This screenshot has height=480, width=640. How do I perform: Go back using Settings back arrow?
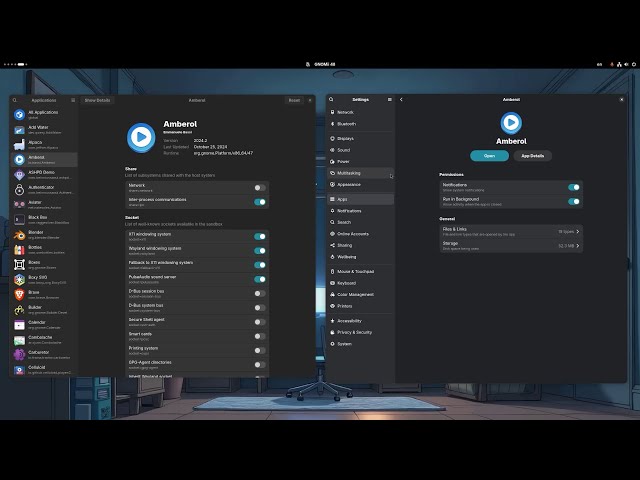(x=401, y=99)
